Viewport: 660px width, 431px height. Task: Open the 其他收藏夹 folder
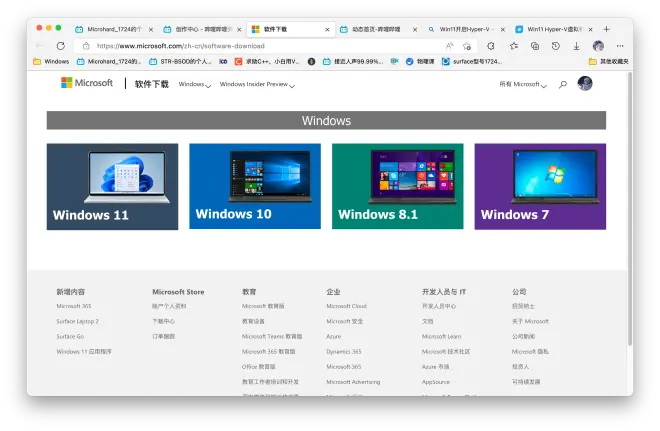608,61
